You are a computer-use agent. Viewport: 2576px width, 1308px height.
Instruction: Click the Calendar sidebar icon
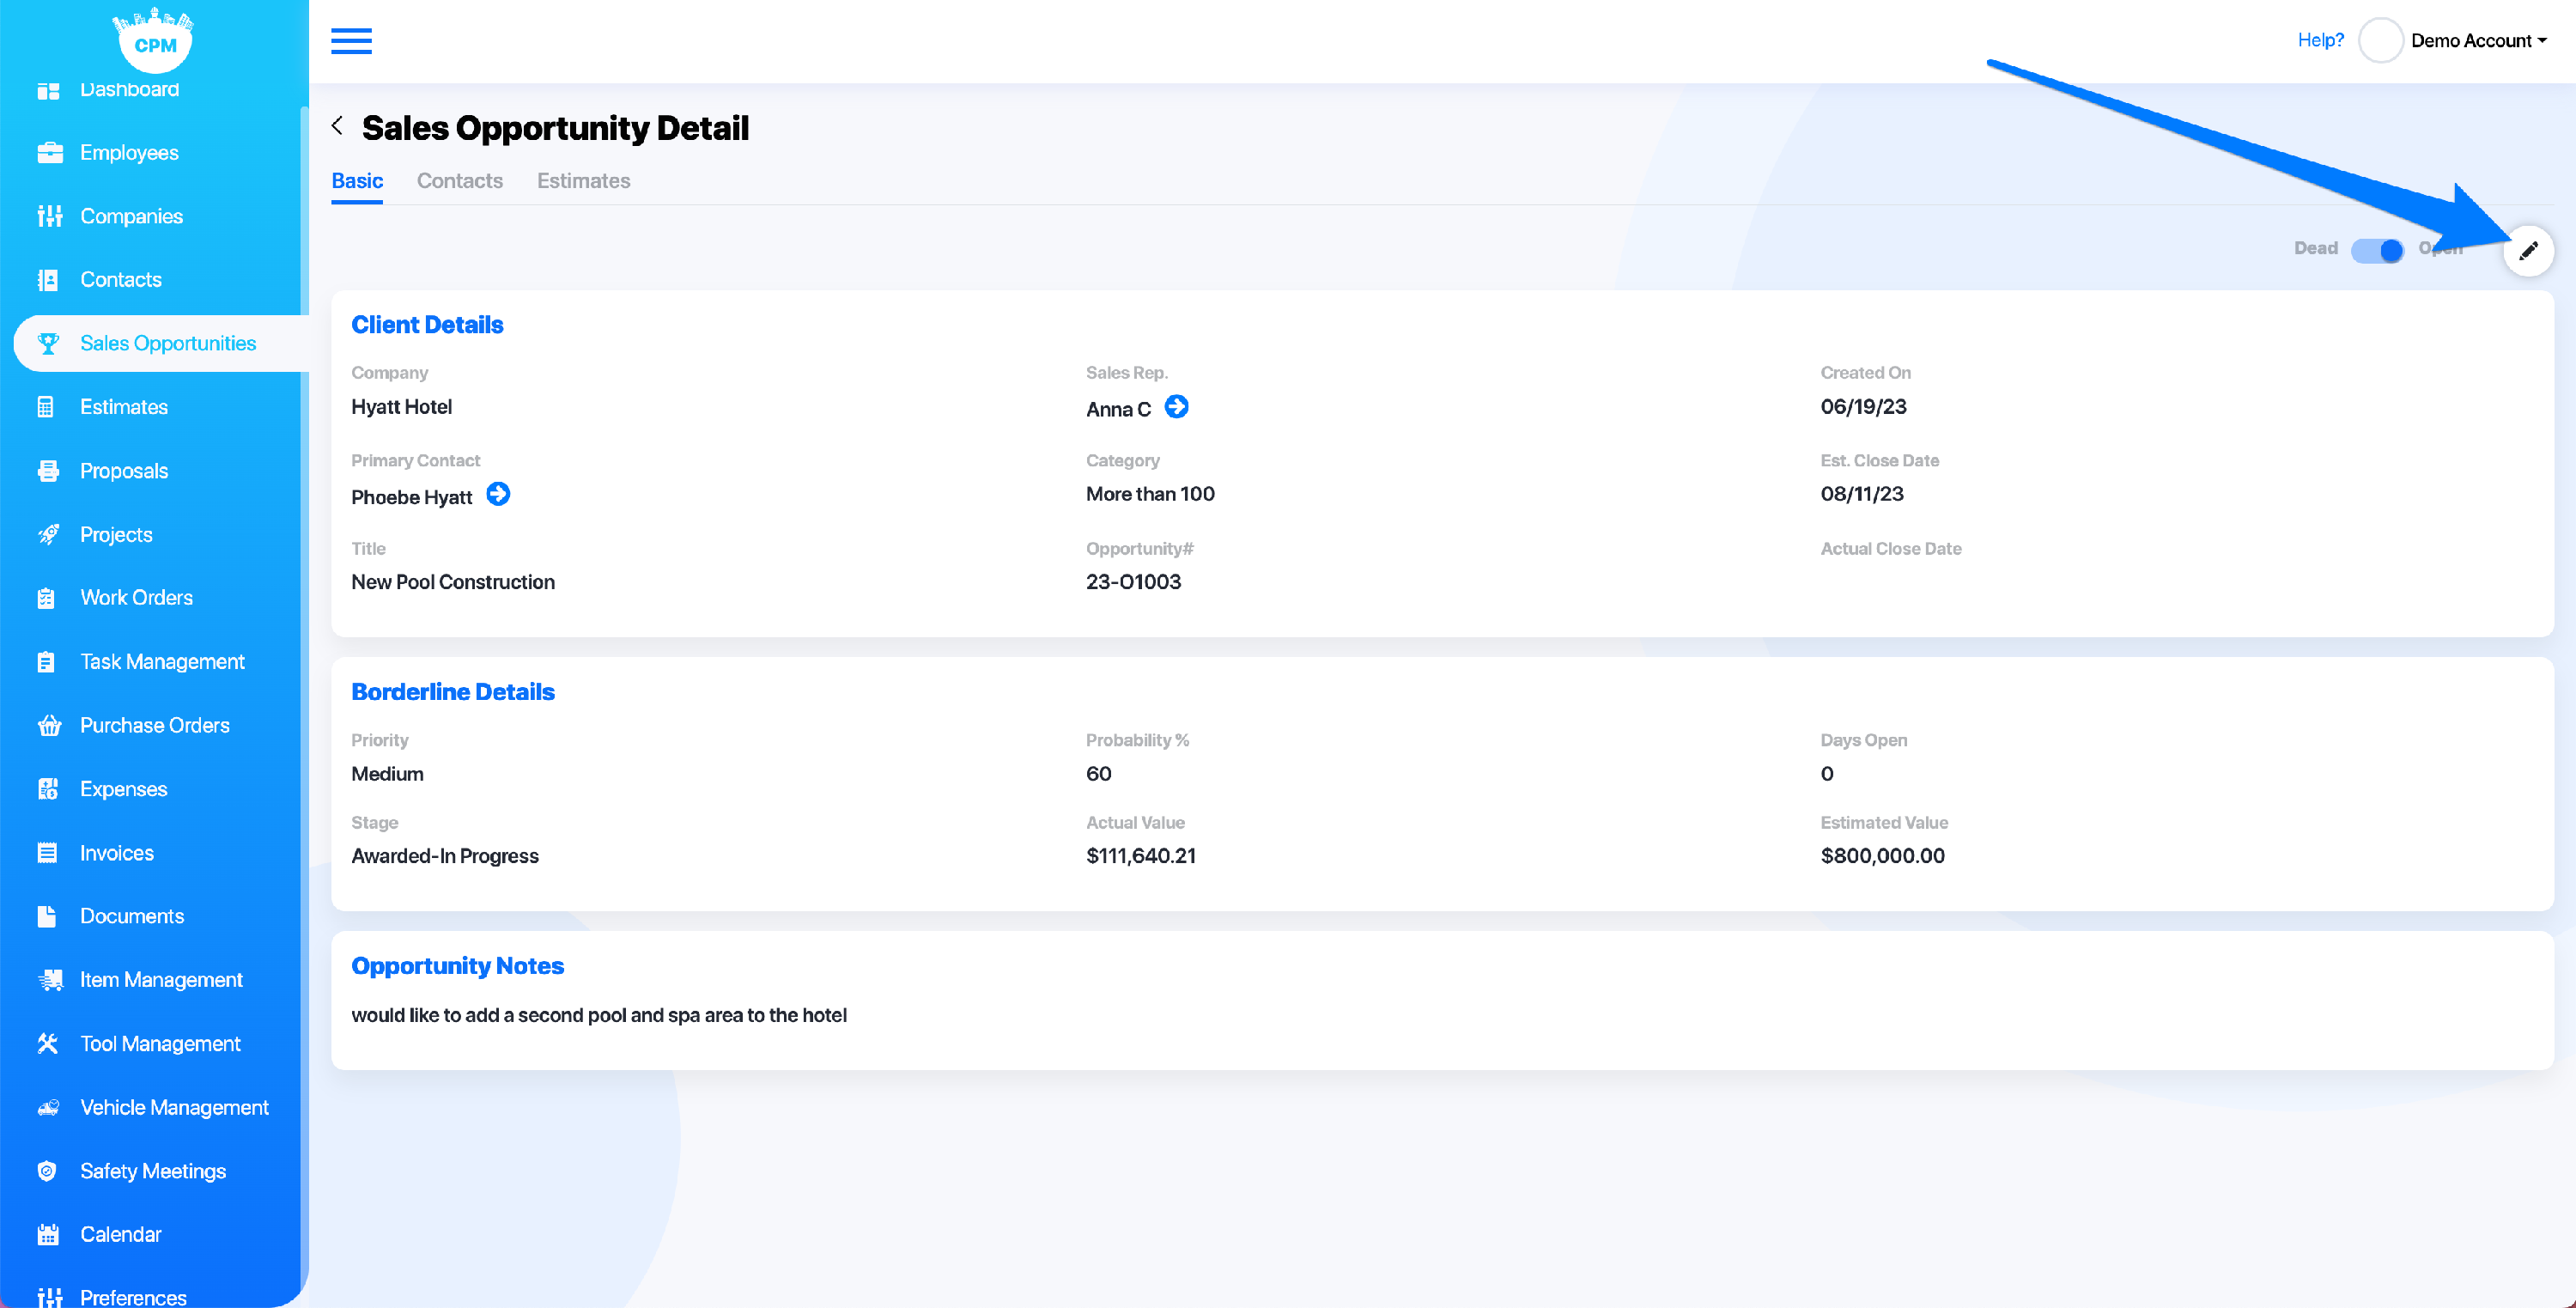(48, 1235)
